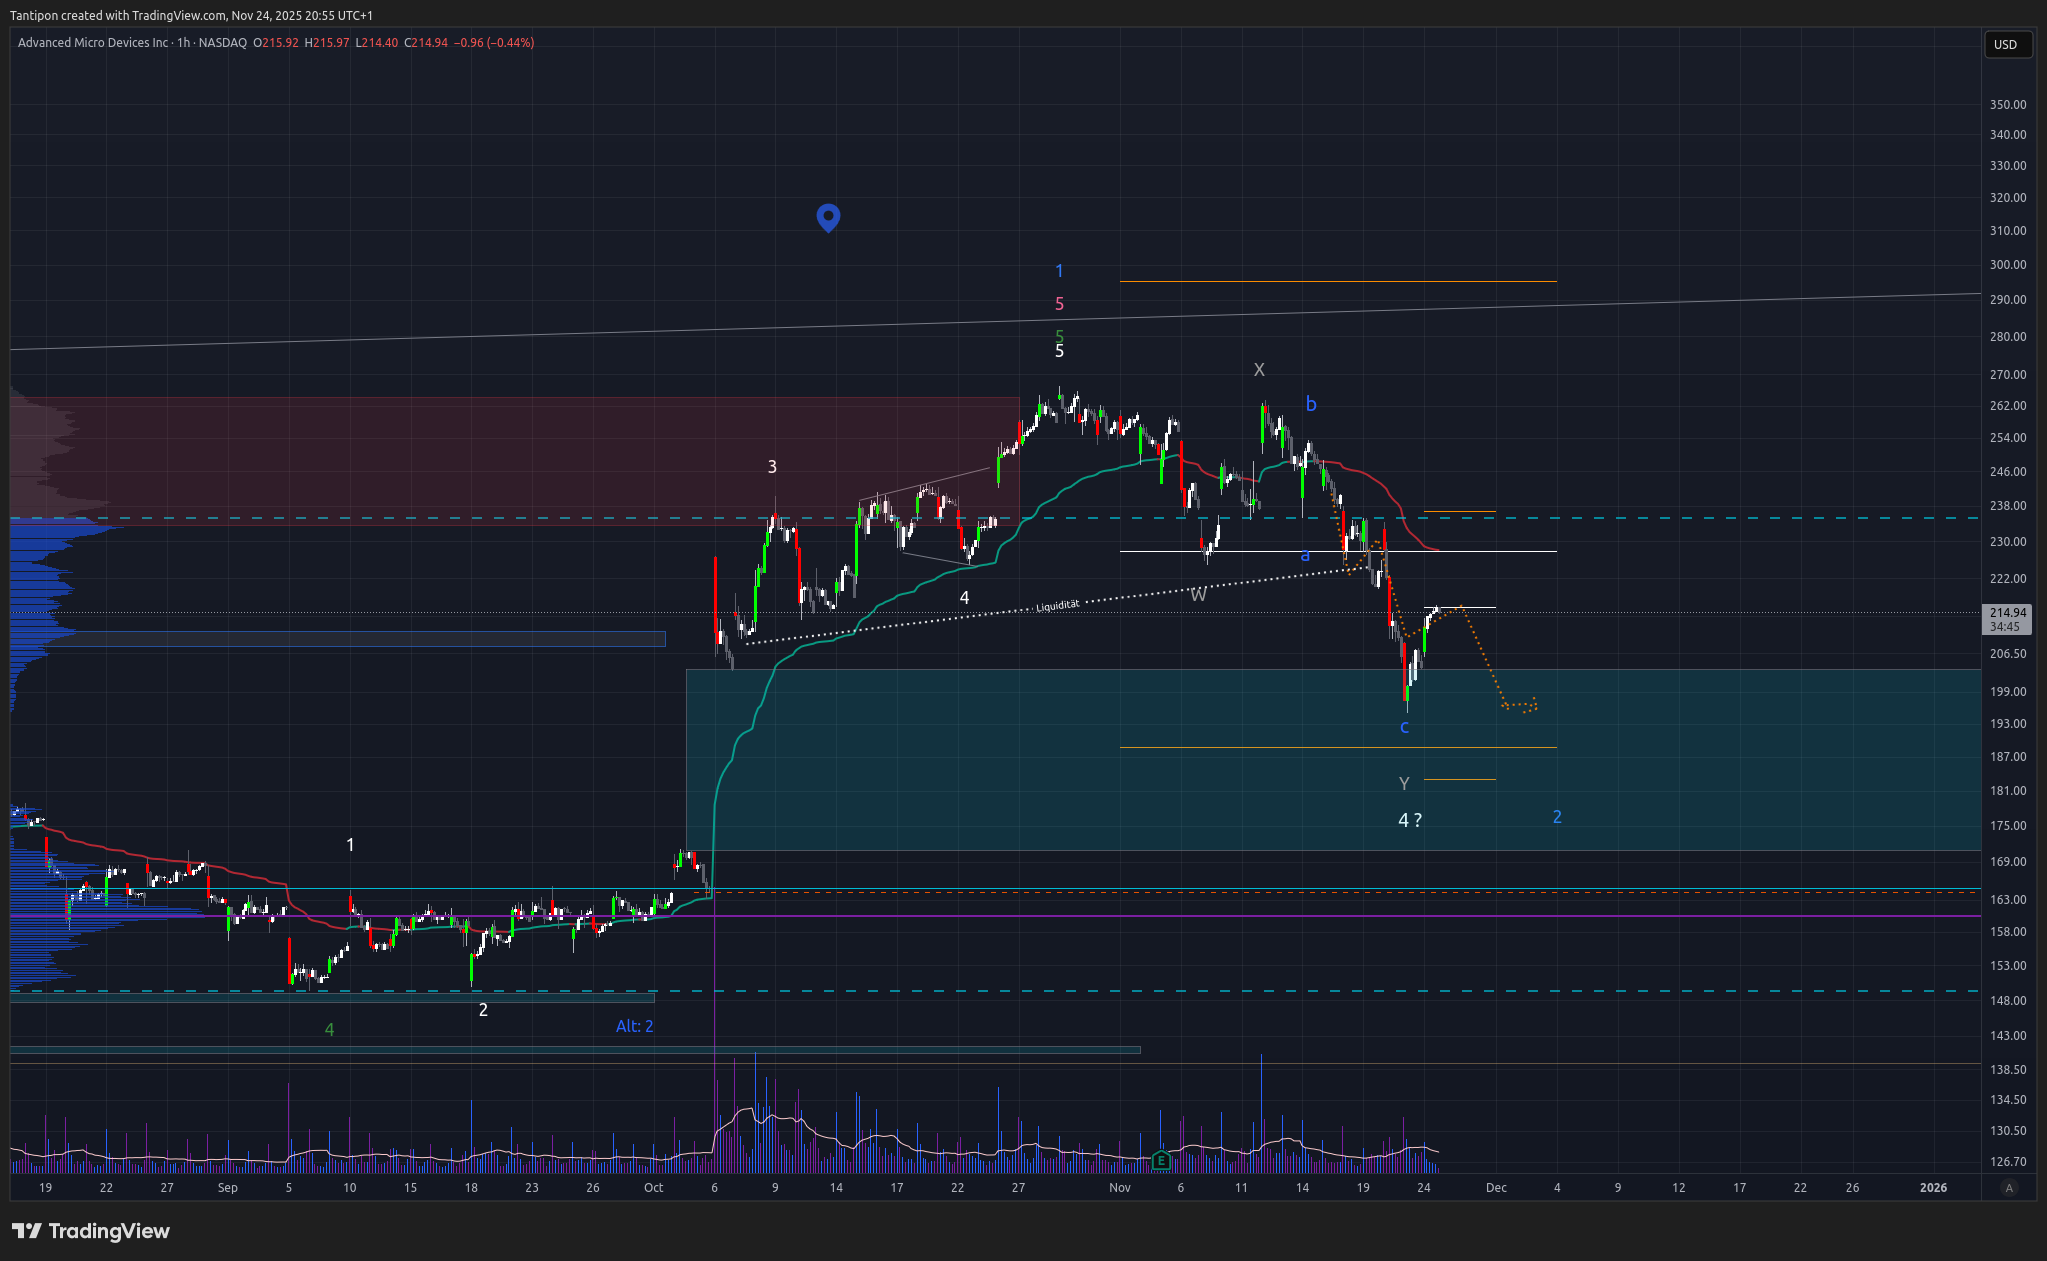
Task: Click the 214.94 current price label
Action: pos(2007,613)
